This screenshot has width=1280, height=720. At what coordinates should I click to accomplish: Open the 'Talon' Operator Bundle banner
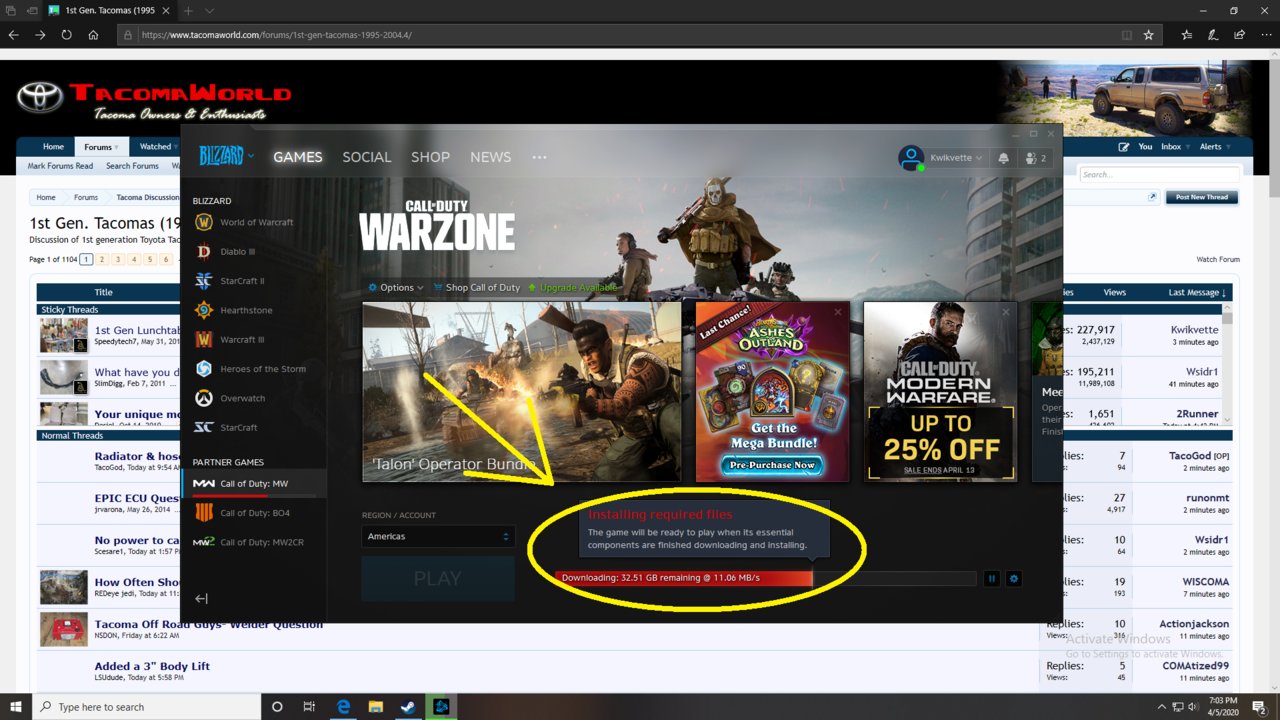(522, 392)
